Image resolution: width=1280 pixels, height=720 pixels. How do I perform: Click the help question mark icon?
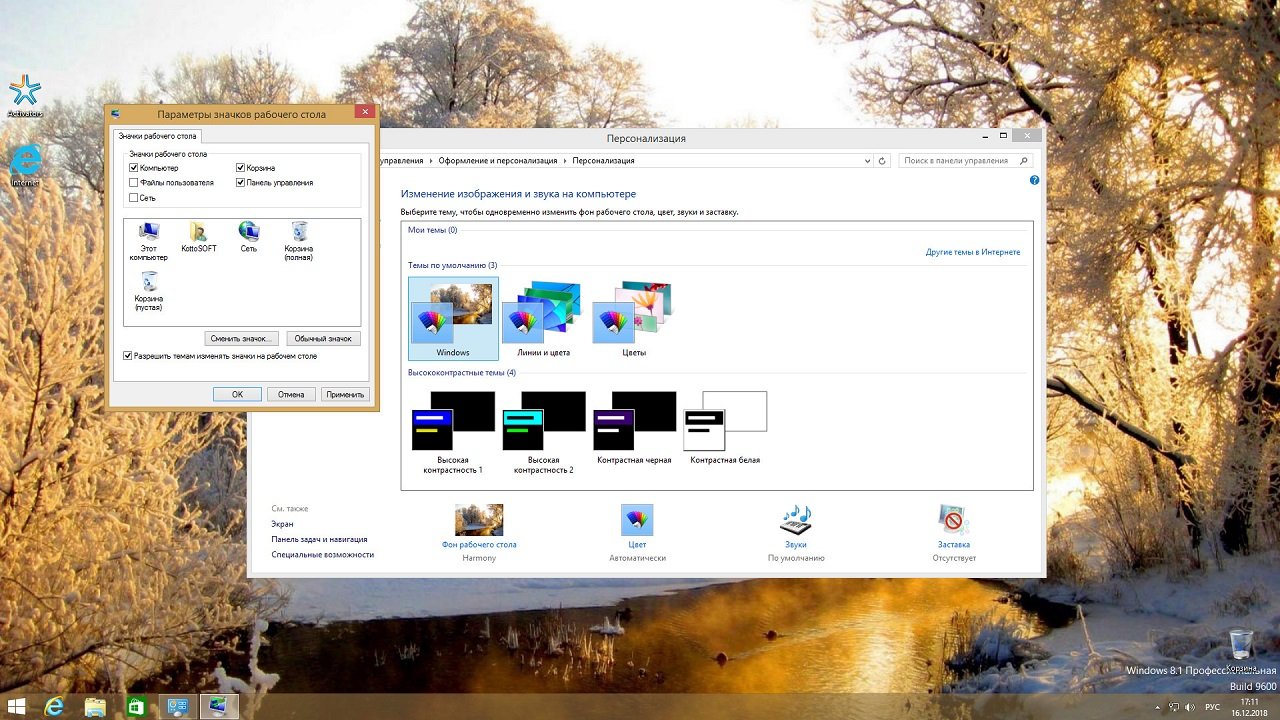coord(1034,181)
